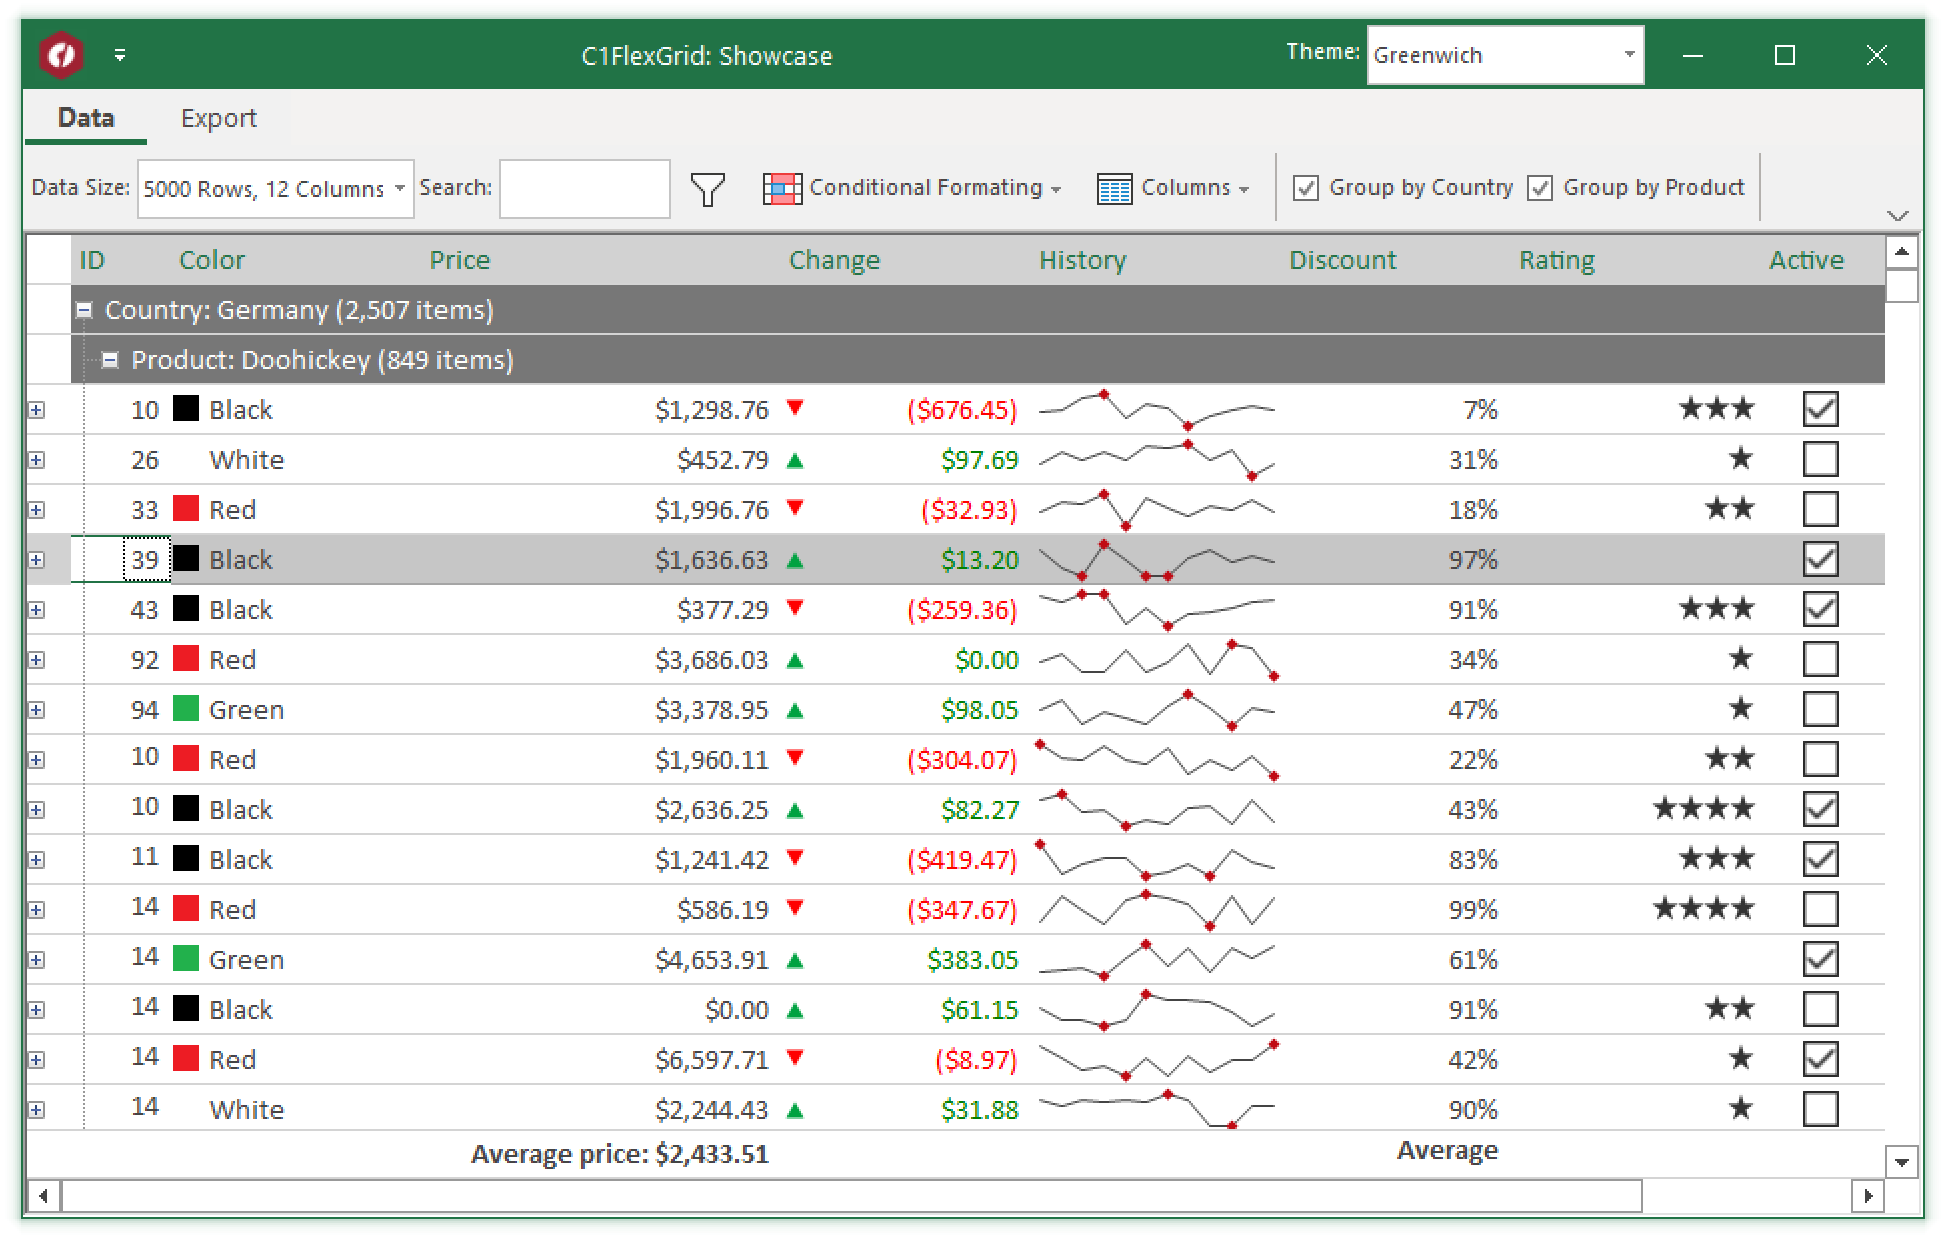Click the red down triangle in row 33

click(x=795, y=508)
